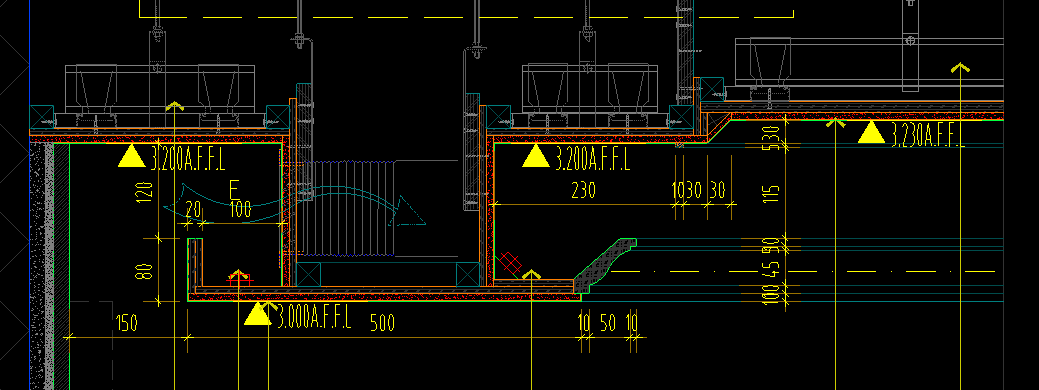Select the red cross-hatched diamond symbol
Viewport: 1039px width, 390px height.
[x=510, y=263]
